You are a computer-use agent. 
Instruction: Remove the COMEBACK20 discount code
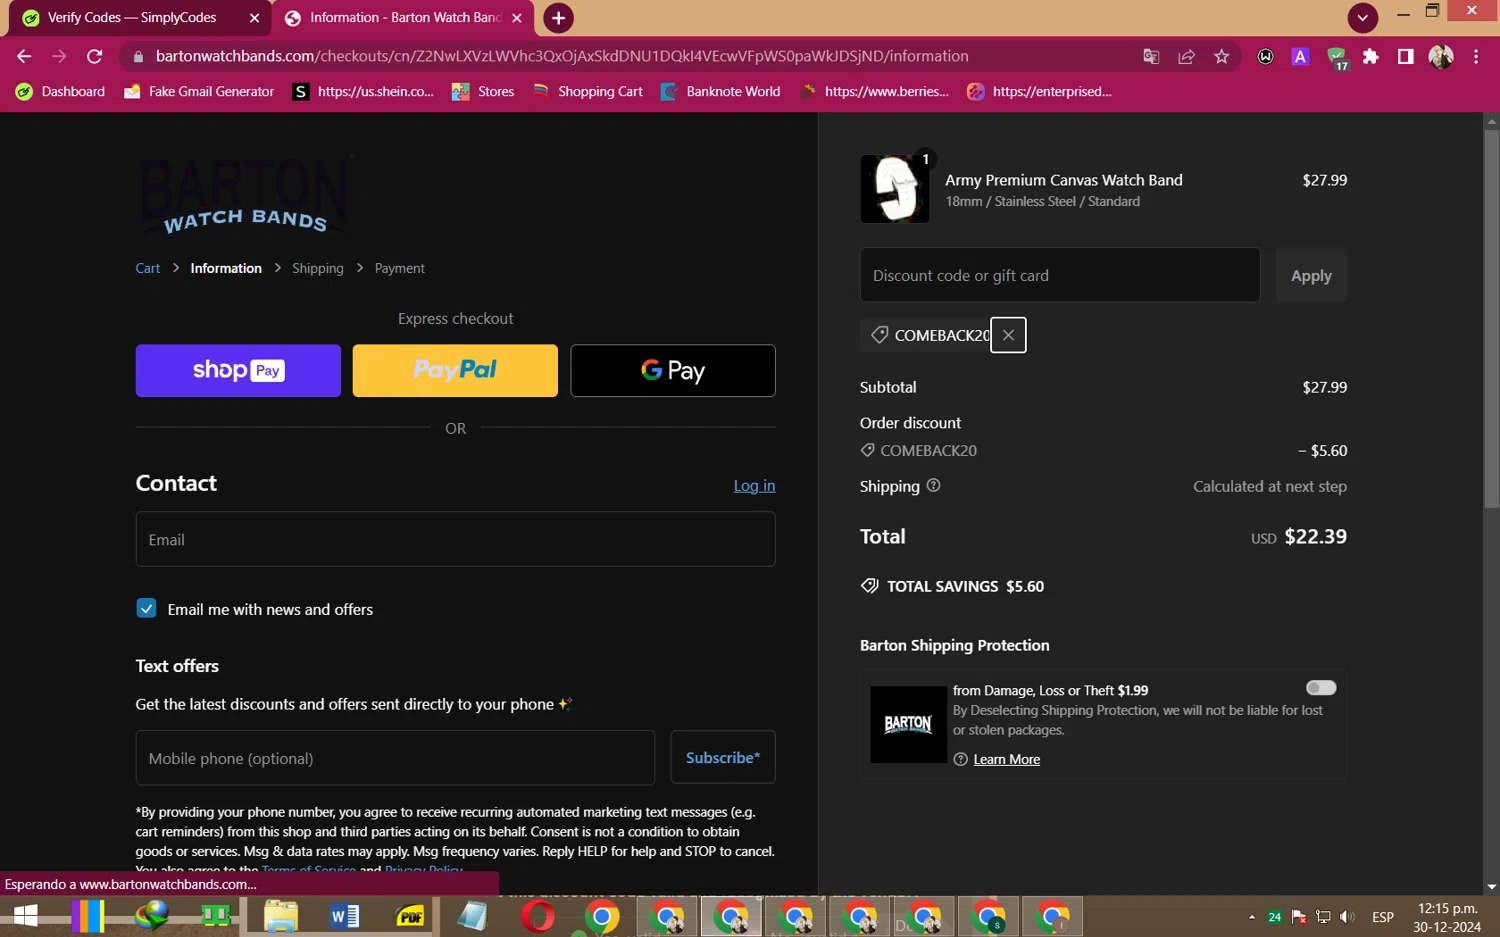click(x=1008, y=335)
